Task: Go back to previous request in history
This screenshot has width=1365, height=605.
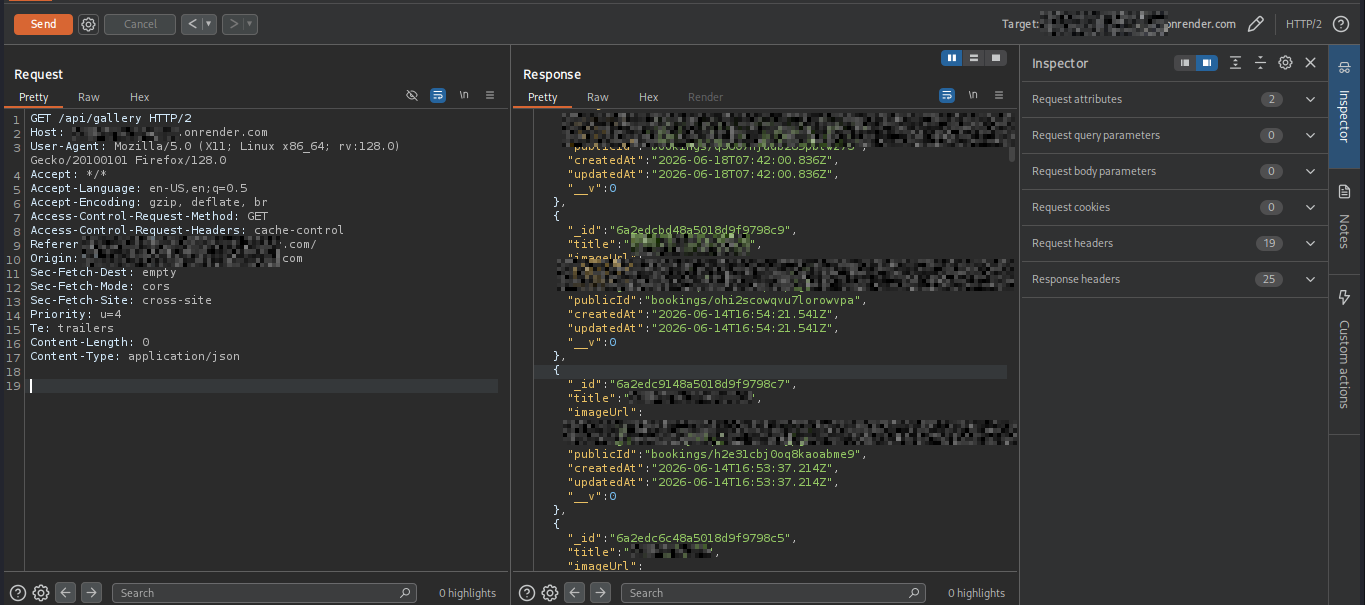Action: point(193,24)
